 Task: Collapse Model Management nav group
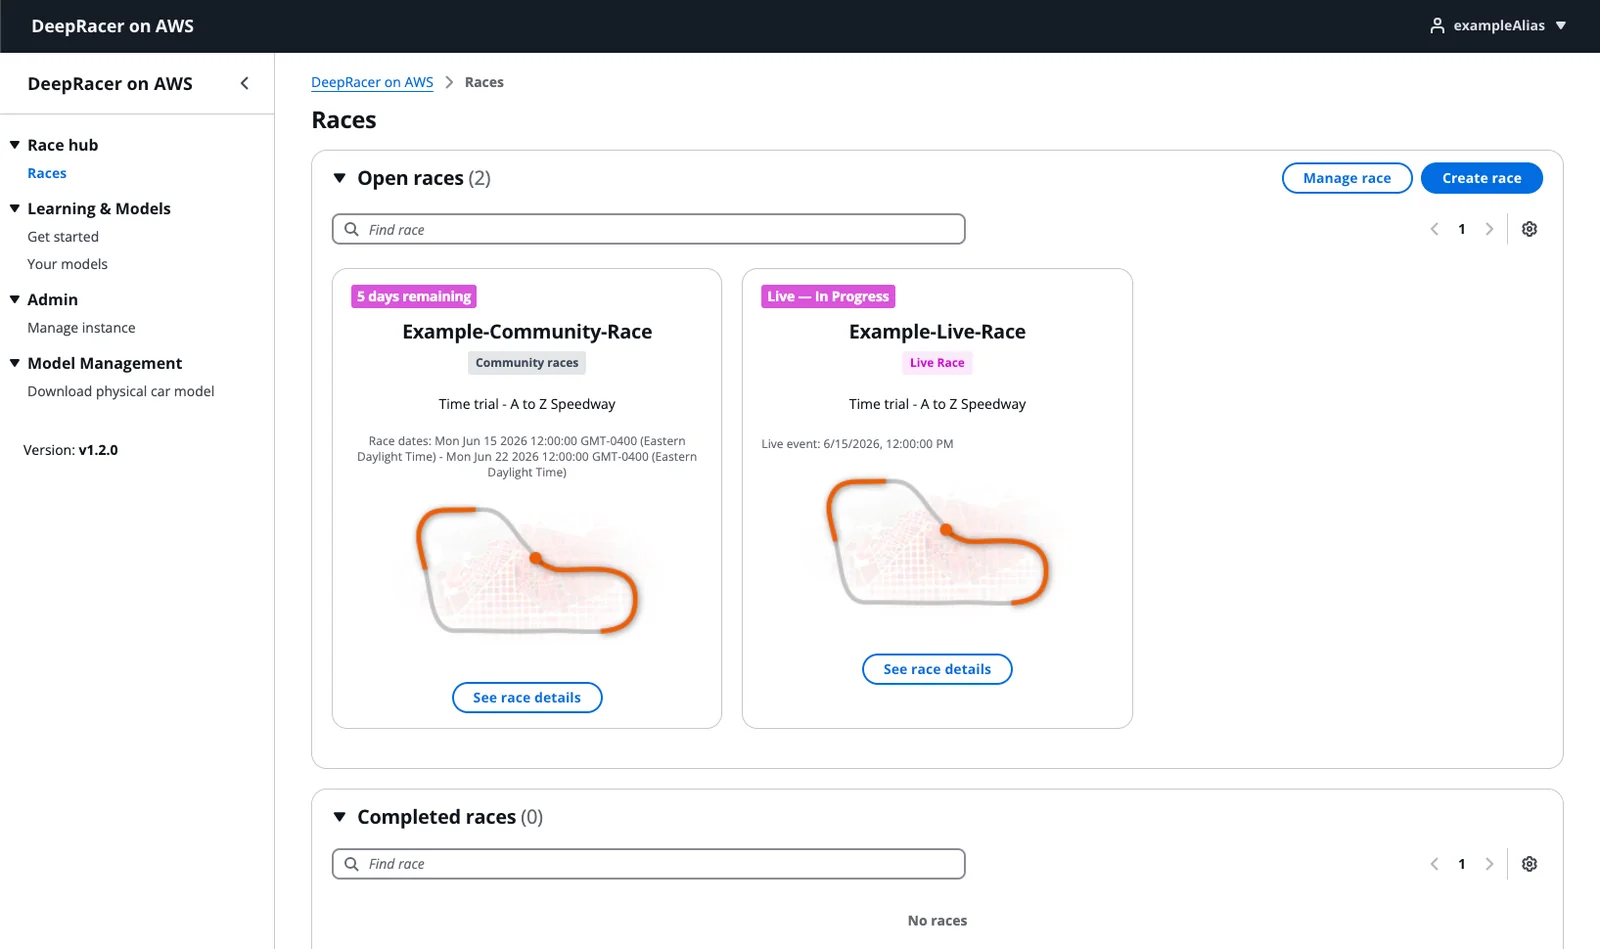(15, 364)
